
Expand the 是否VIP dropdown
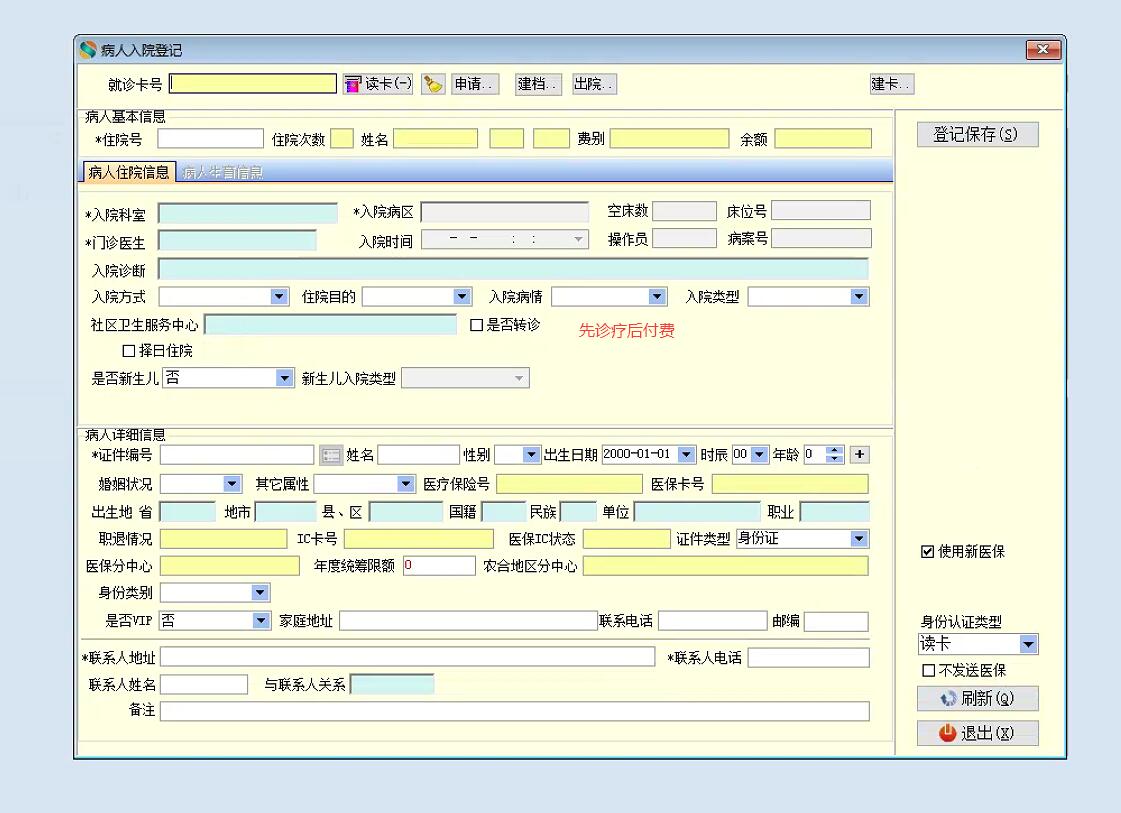261,621
